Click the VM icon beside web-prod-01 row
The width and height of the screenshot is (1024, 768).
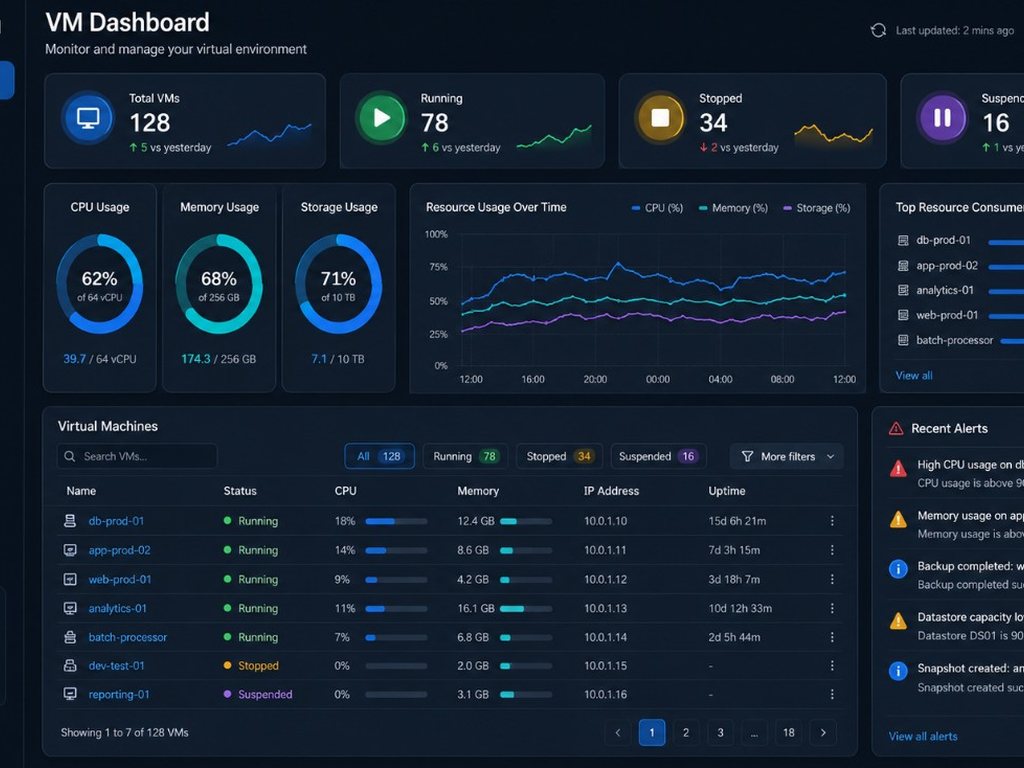(x=70, y=579)
